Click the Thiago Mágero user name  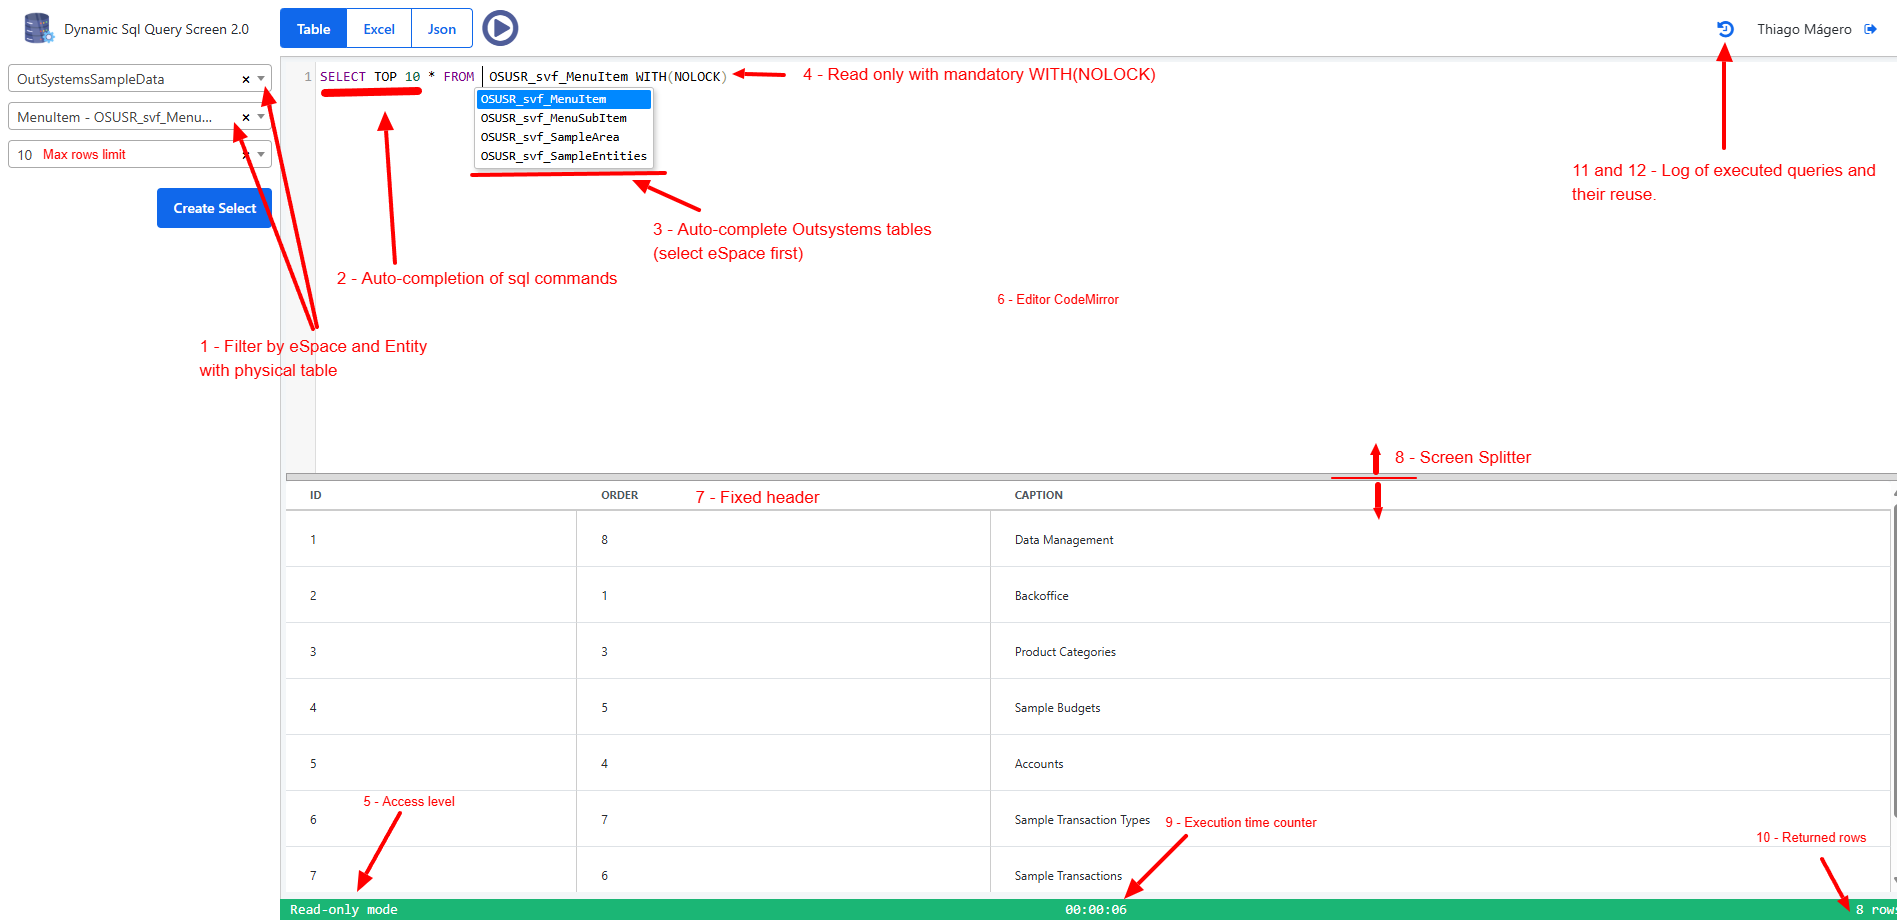(x=1804, y=29)
